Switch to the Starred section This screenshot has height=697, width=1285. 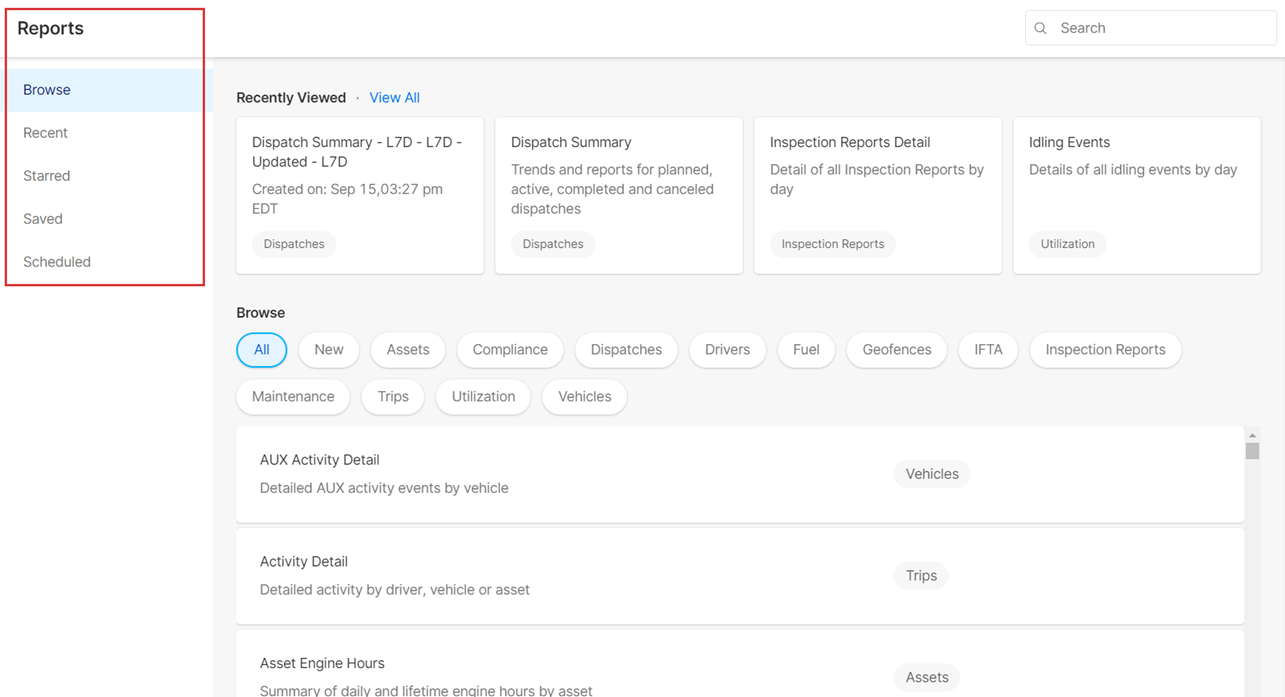[46, 175]
